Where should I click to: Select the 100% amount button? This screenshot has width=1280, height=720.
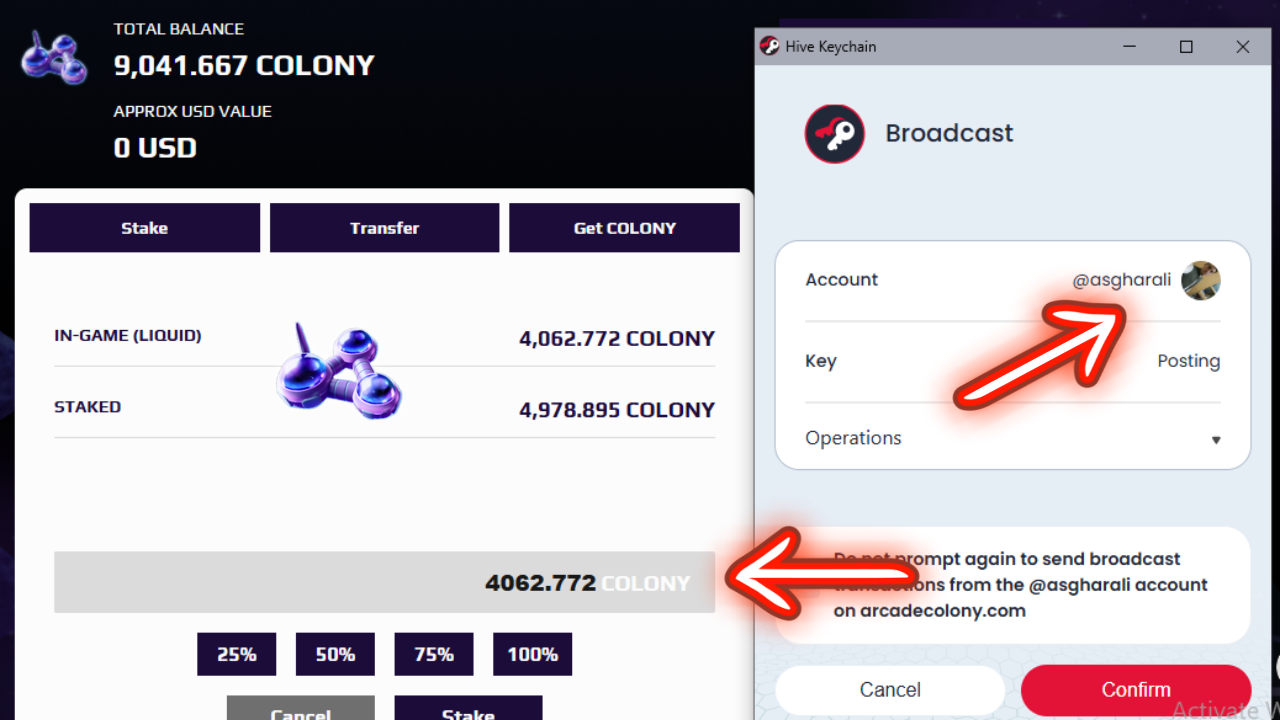[x=532, y=654]
